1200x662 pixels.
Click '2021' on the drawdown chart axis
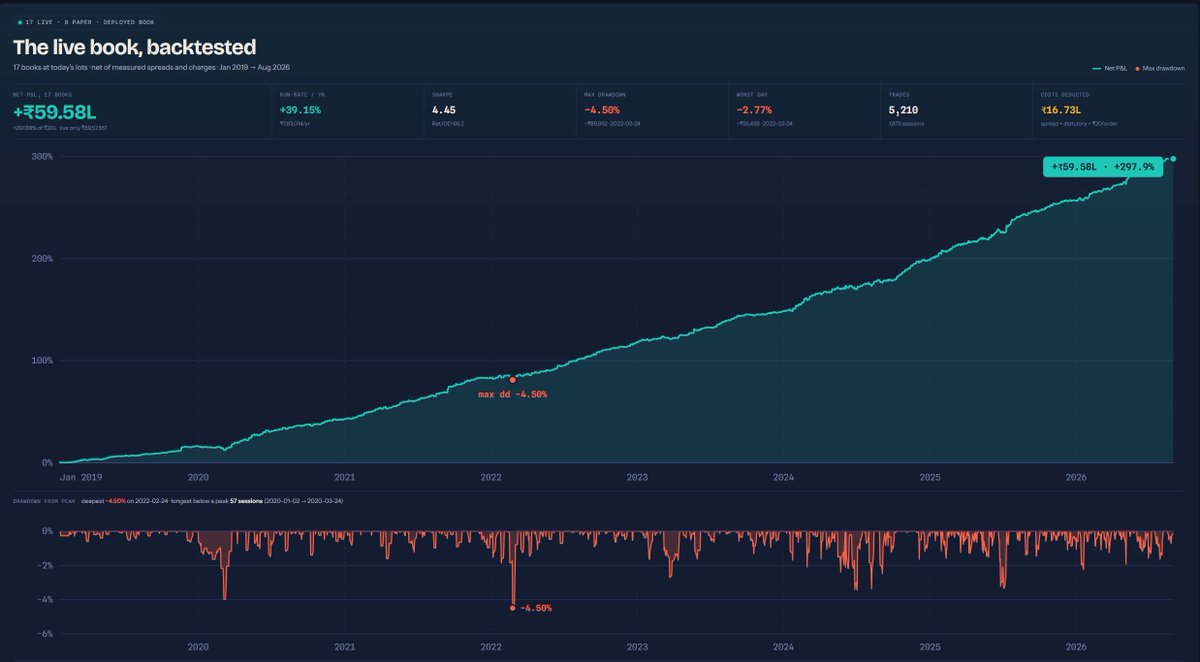[x=345, y=647]
